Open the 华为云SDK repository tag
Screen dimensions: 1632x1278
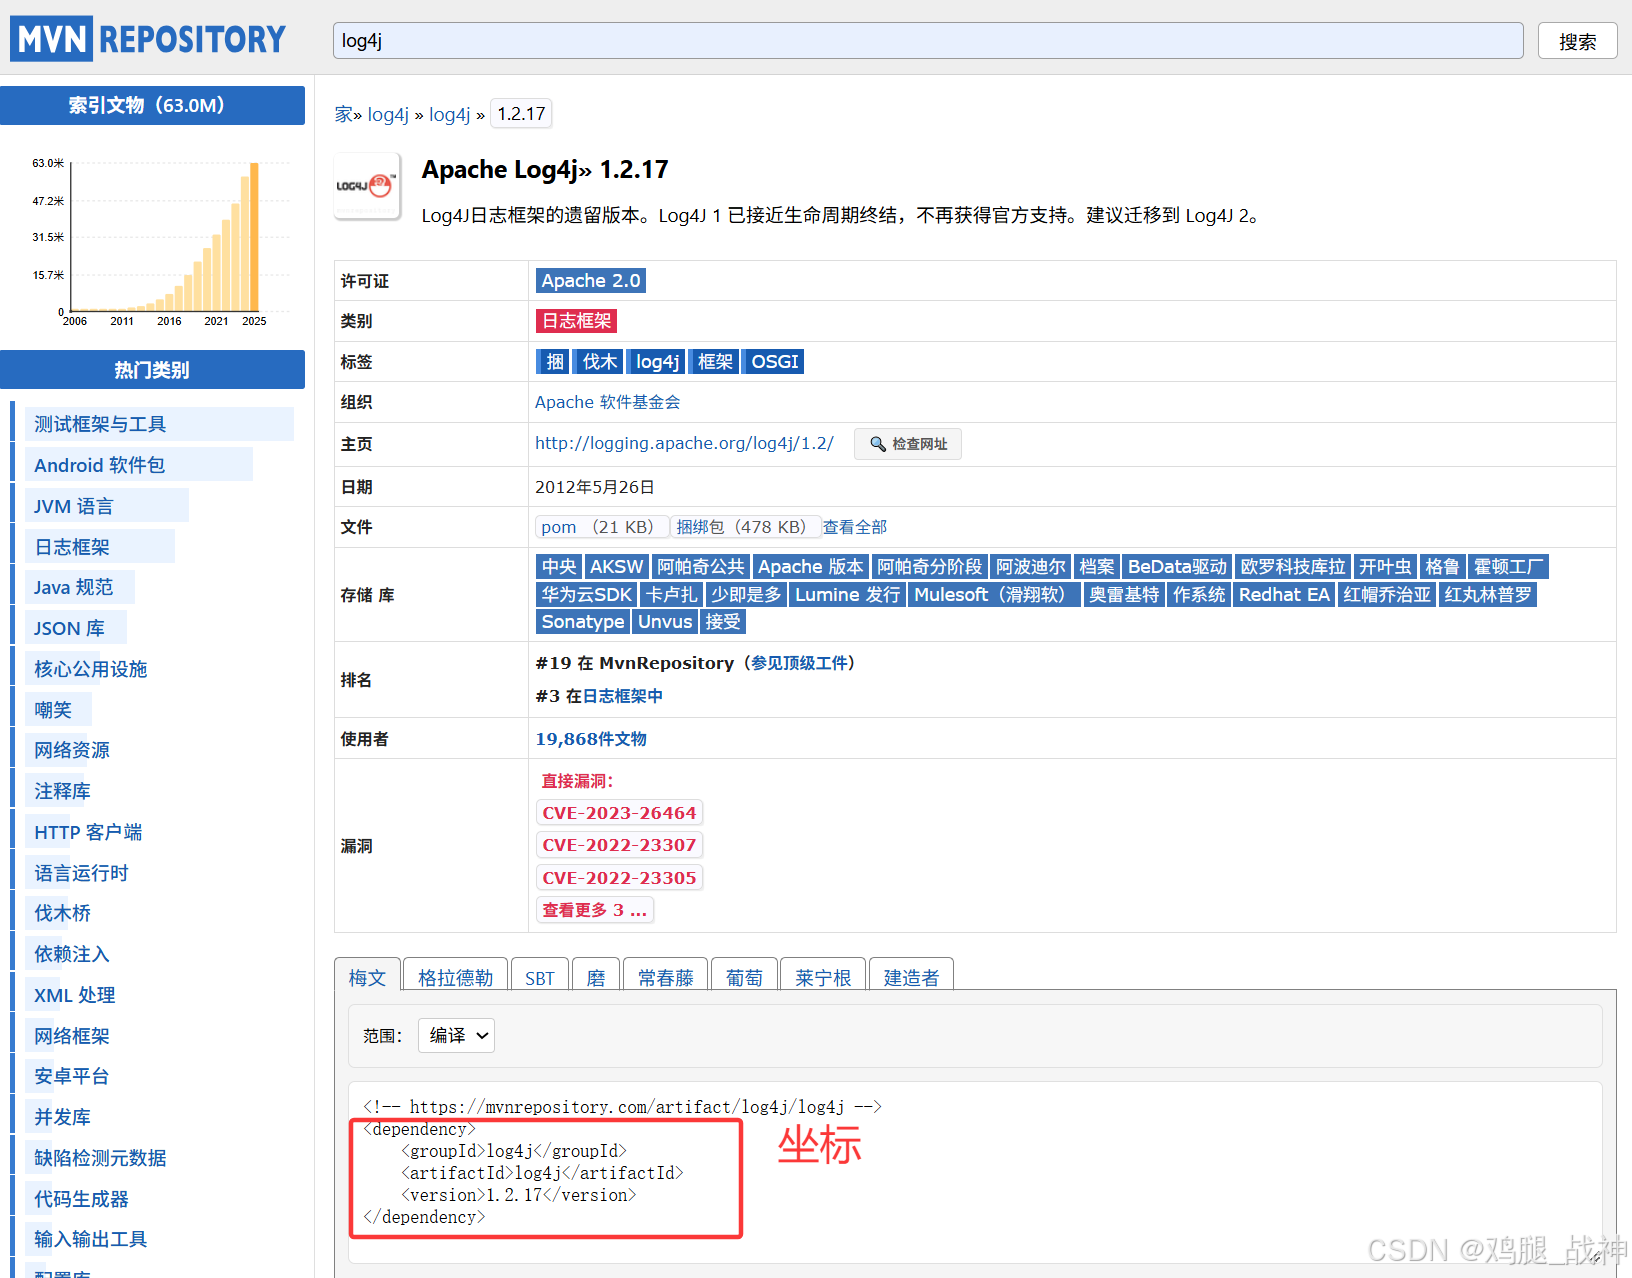587,595
